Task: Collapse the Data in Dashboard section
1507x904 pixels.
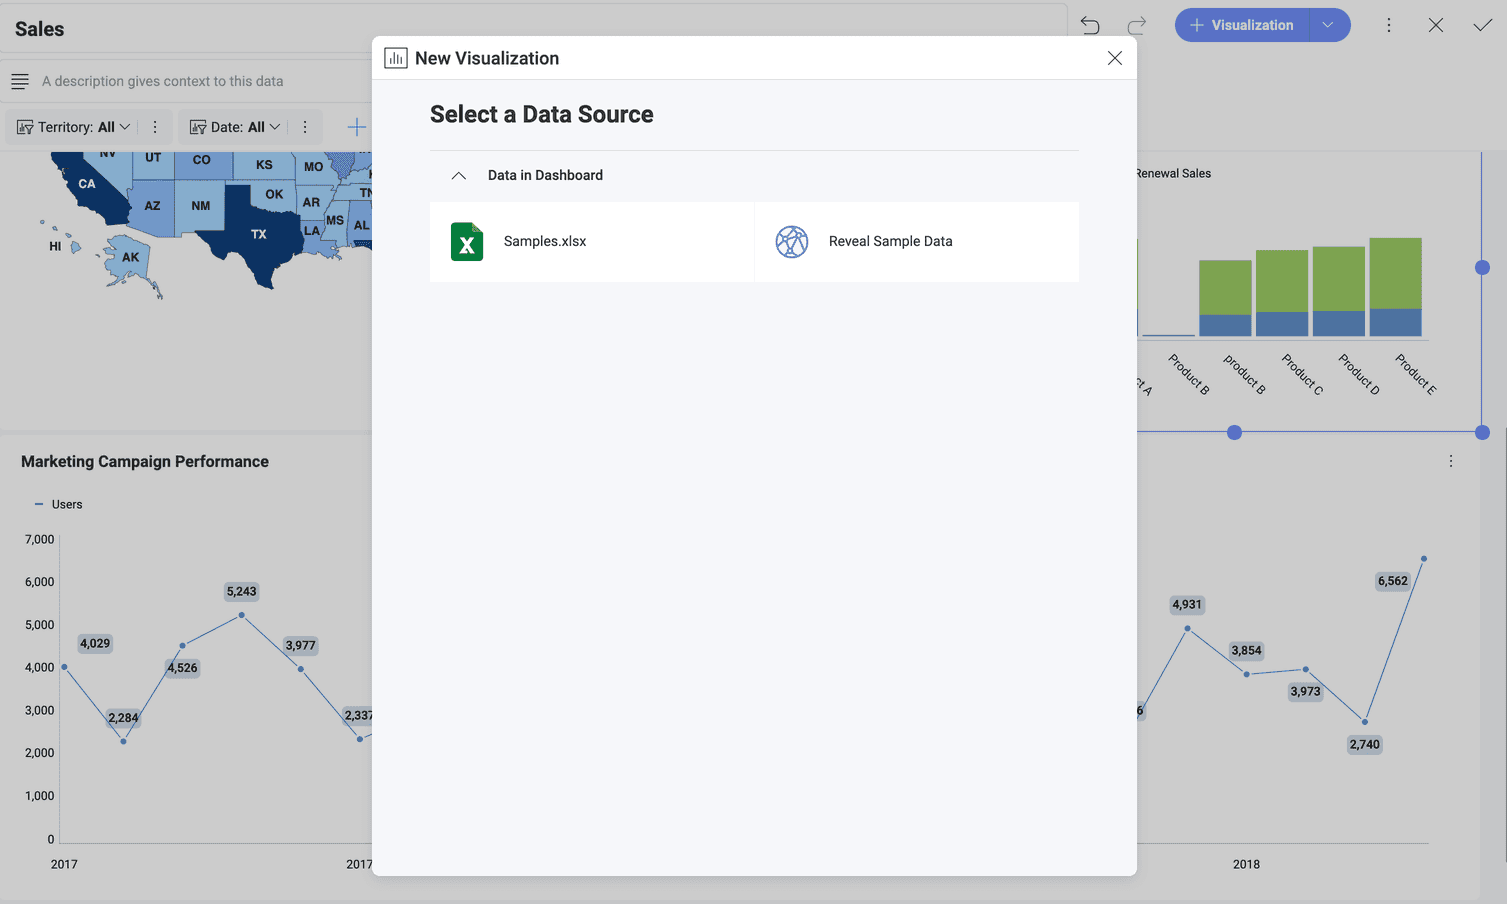Action: [459, 175]
